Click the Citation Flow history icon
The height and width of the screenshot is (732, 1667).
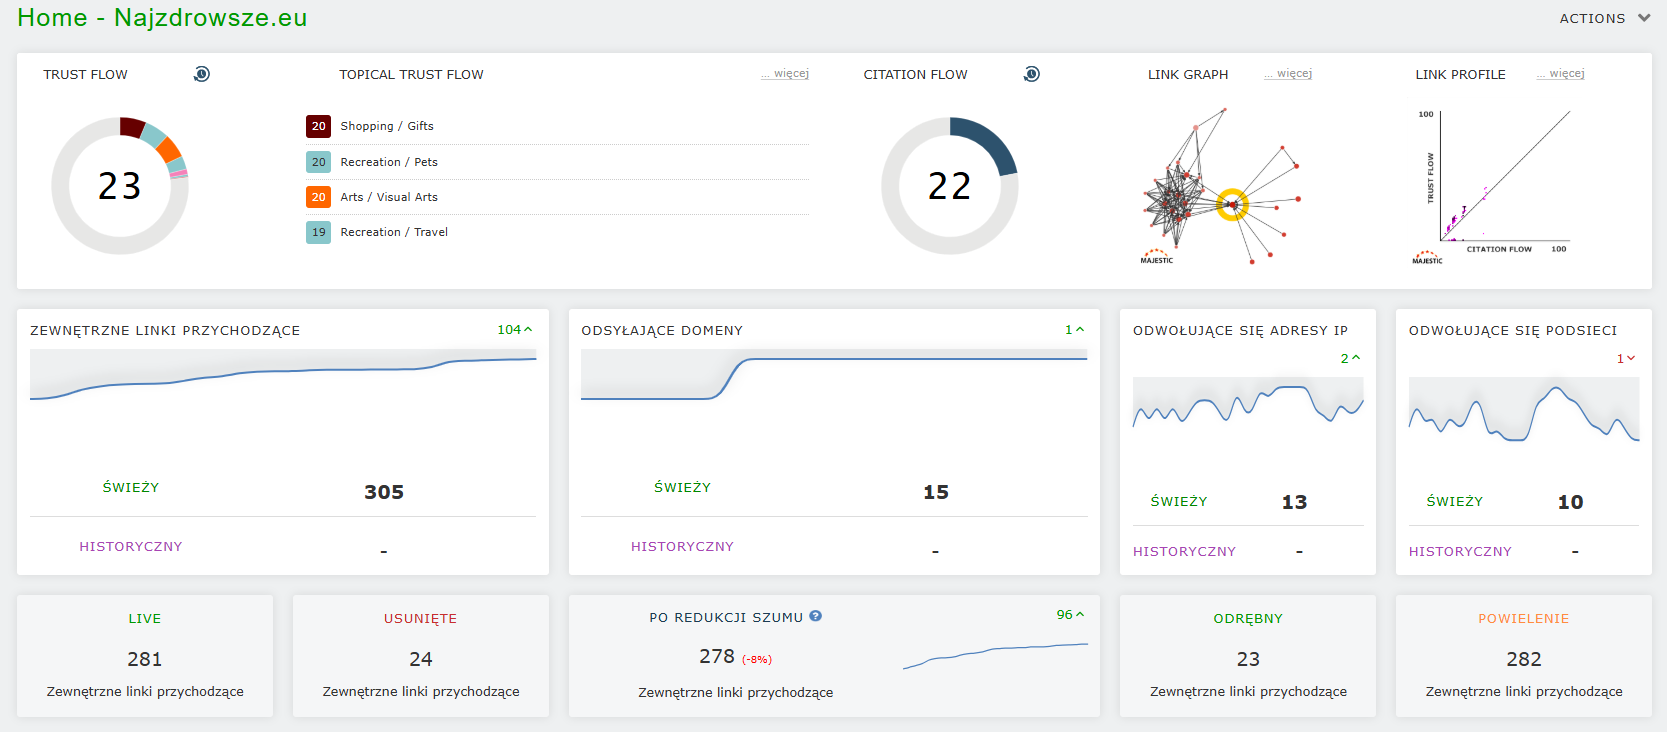click(x=1032, y=74)
